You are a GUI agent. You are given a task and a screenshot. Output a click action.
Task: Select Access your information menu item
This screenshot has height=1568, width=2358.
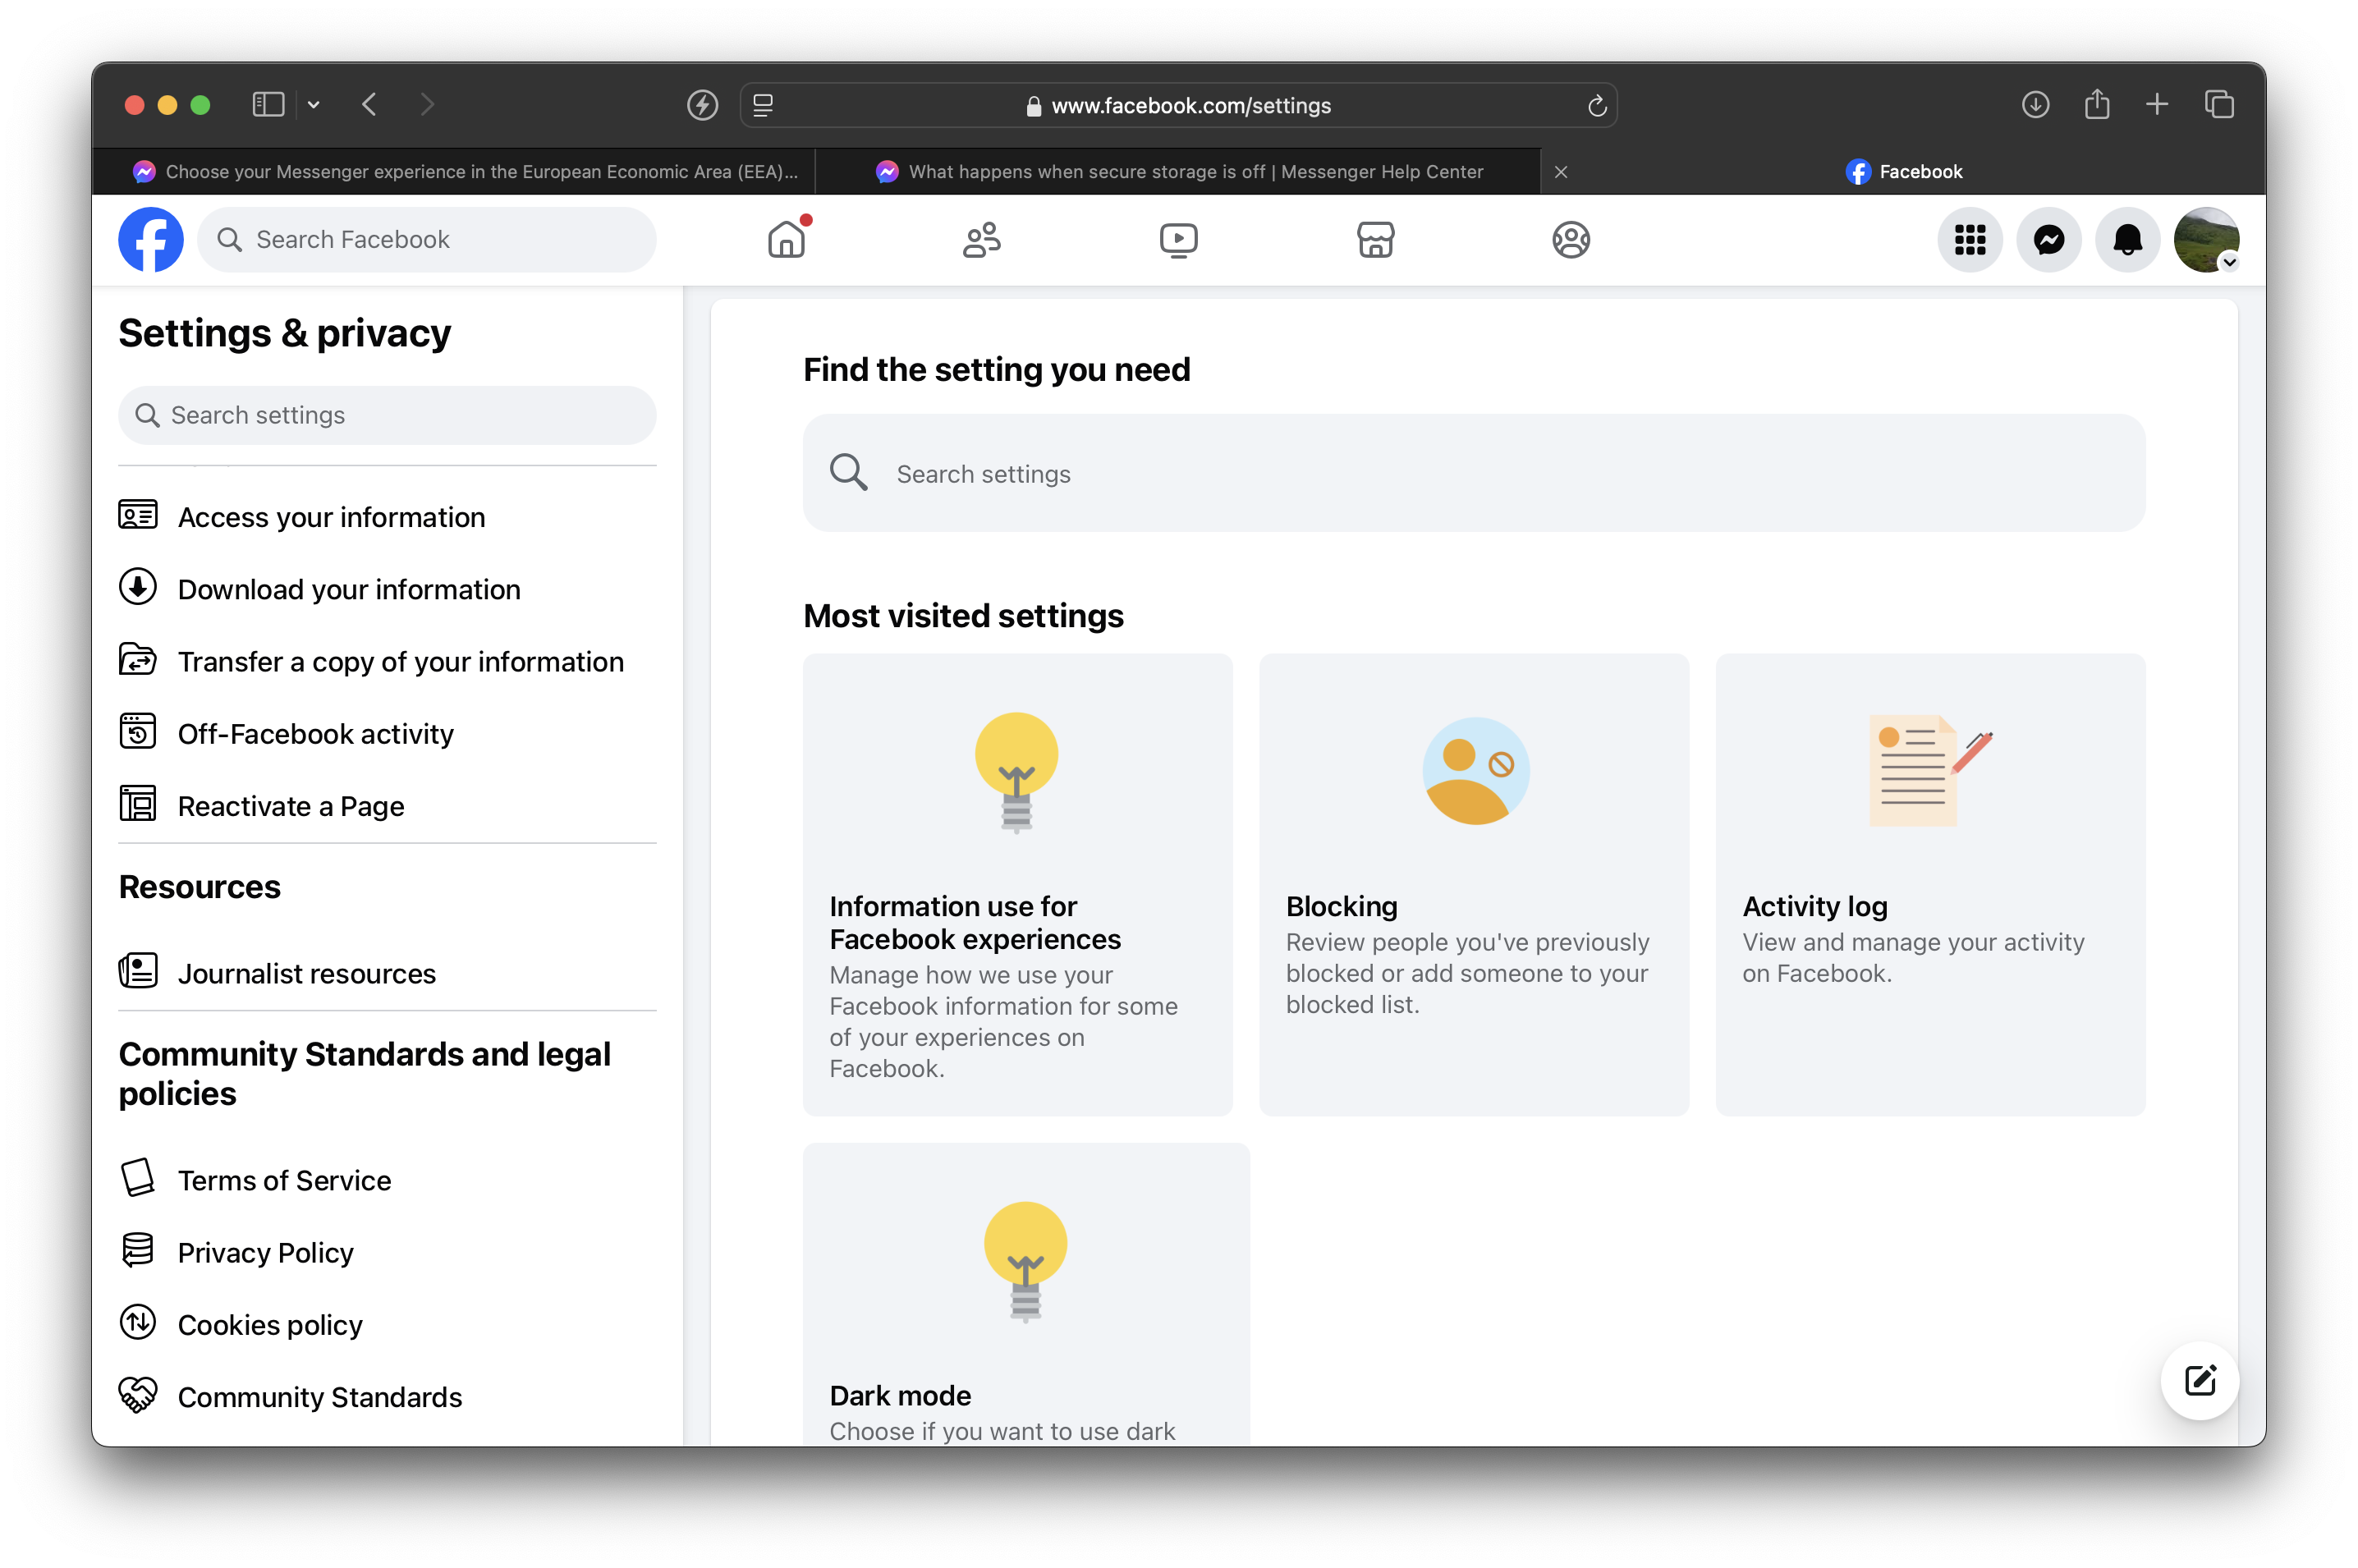[331, 516]
